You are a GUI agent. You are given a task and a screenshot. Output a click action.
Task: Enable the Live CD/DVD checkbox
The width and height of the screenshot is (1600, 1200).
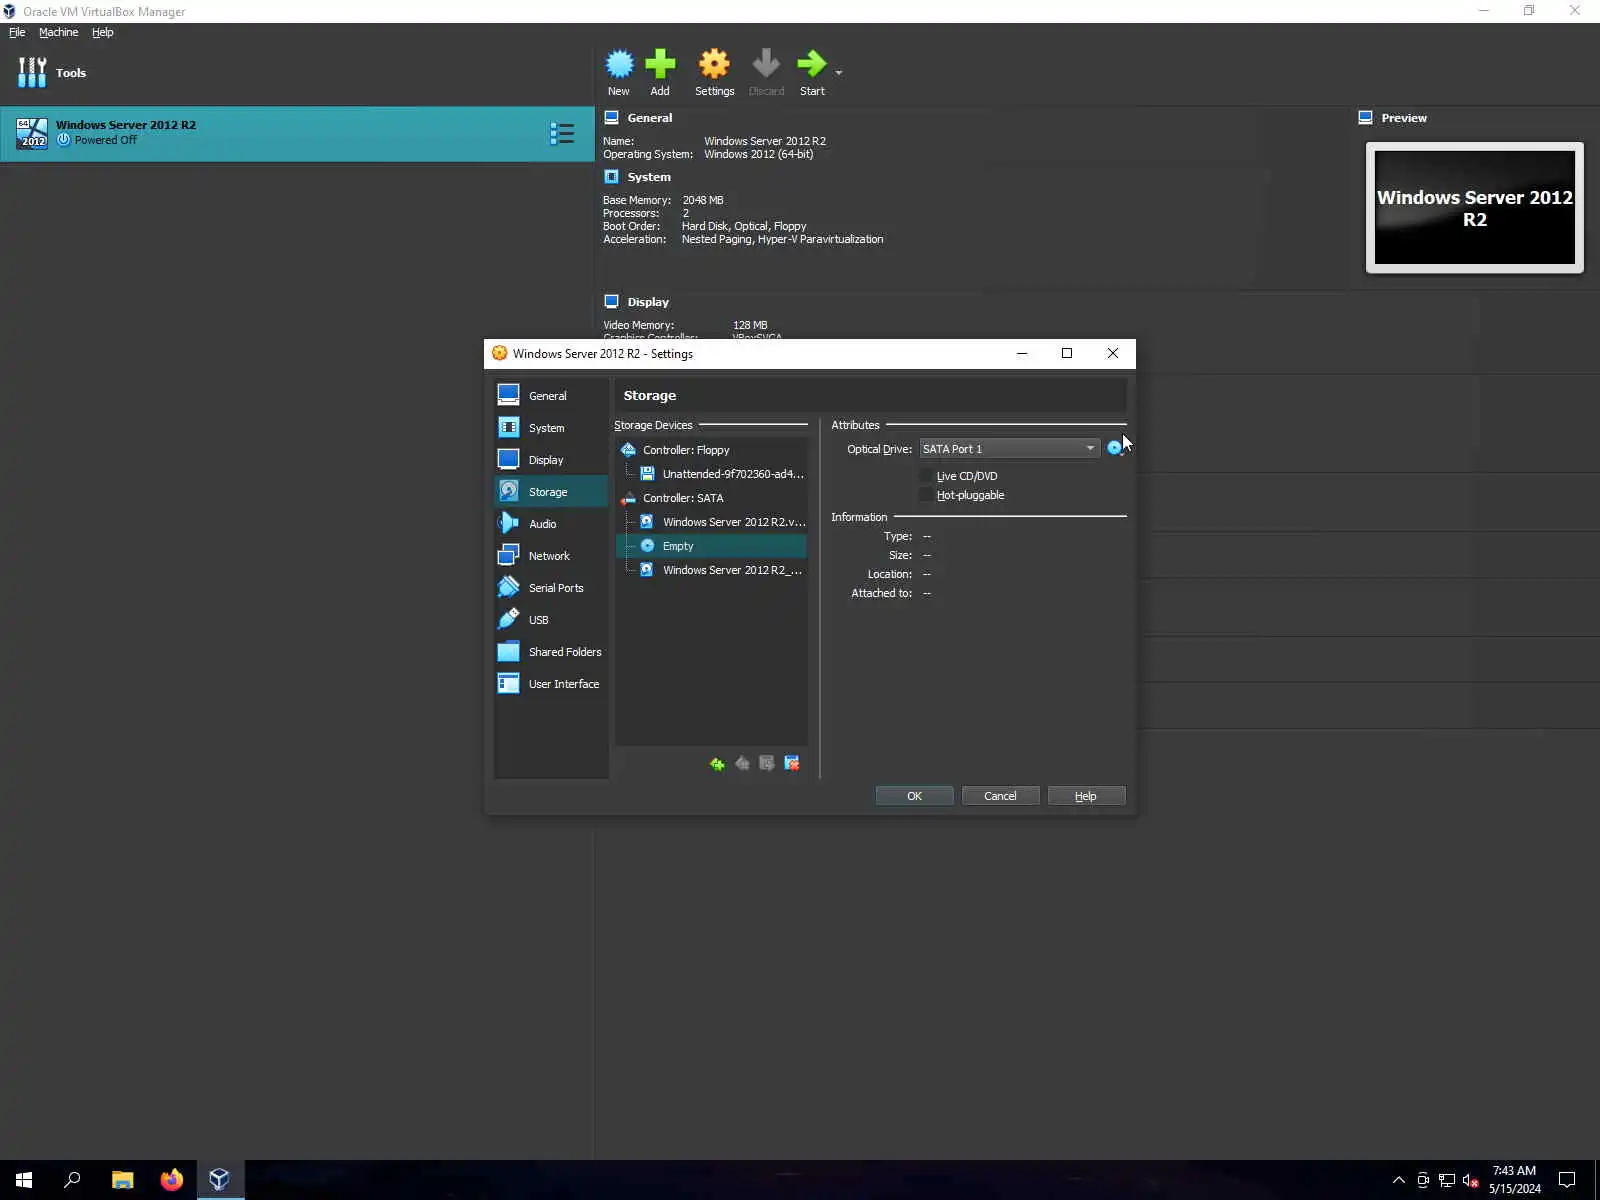pos(926,476)
